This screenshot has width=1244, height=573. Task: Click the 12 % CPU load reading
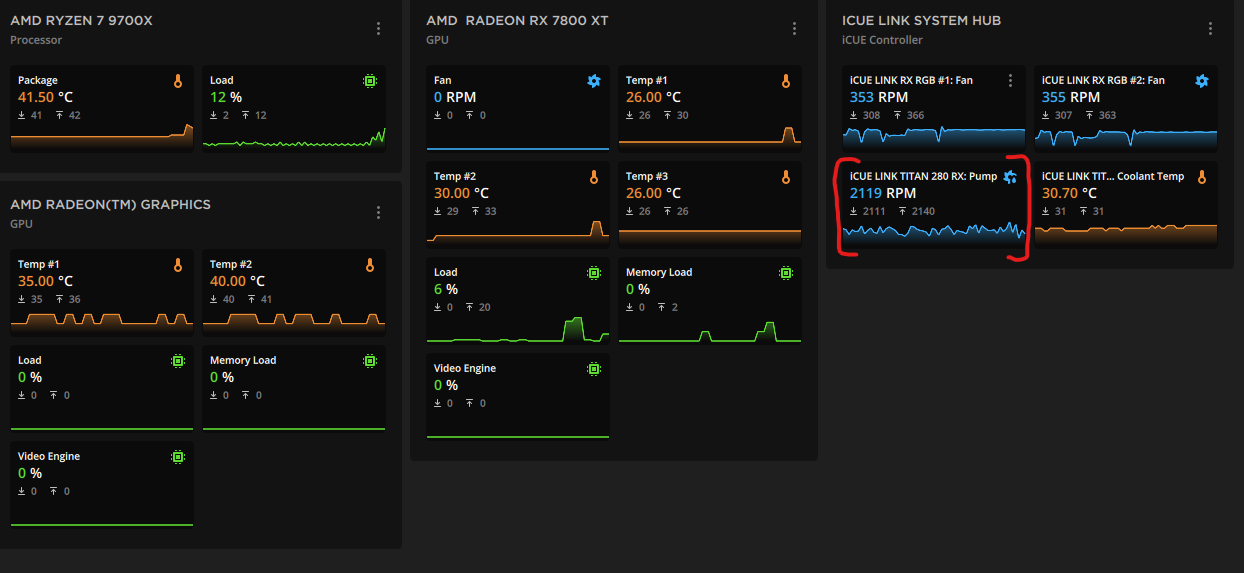[x=226, y=97]
